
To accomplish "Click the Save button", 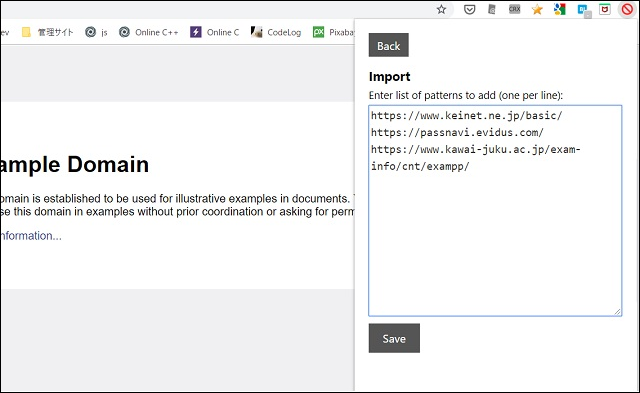I will (394, 338).
